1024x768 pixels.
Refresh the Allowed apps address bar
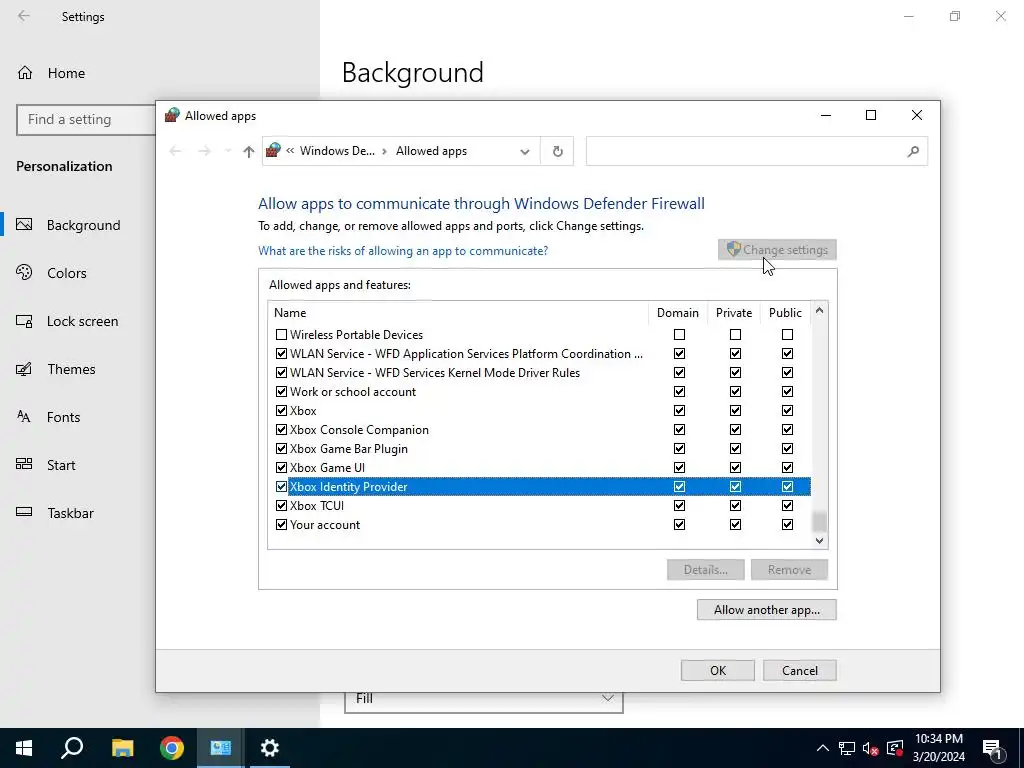click(557, 152)
